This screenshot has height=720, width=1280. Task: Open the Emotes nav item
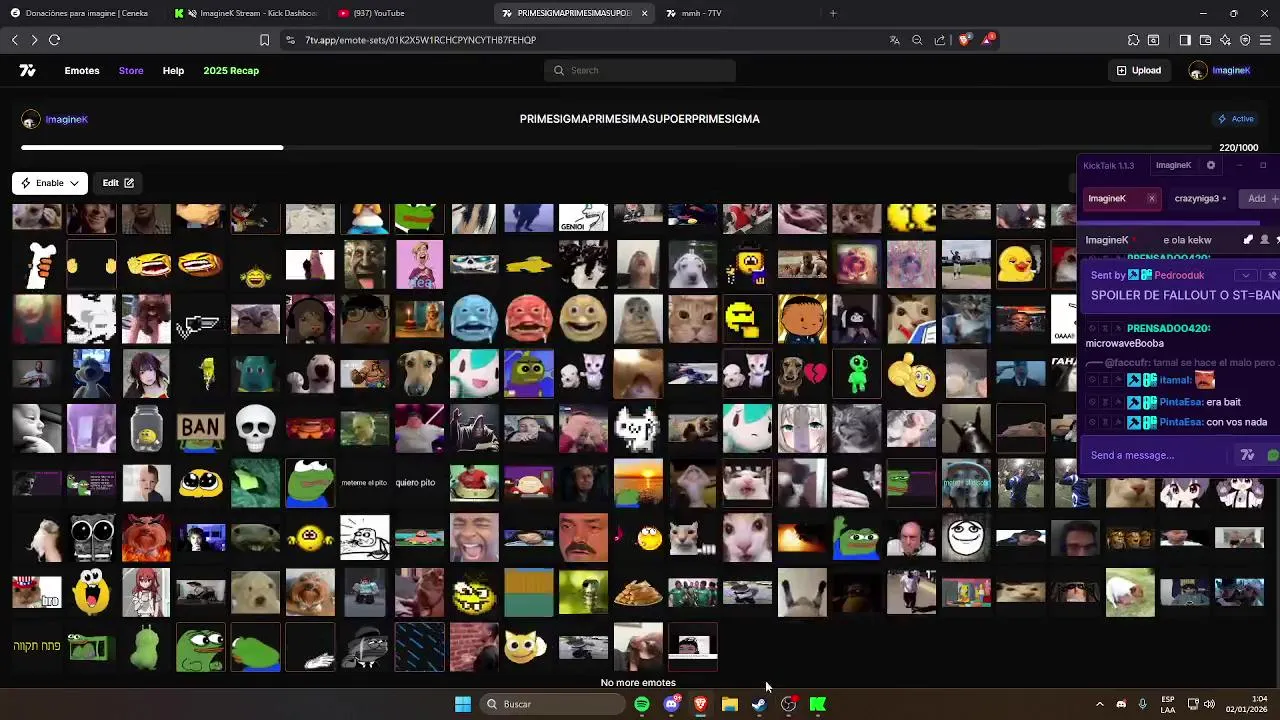(82, 70)
